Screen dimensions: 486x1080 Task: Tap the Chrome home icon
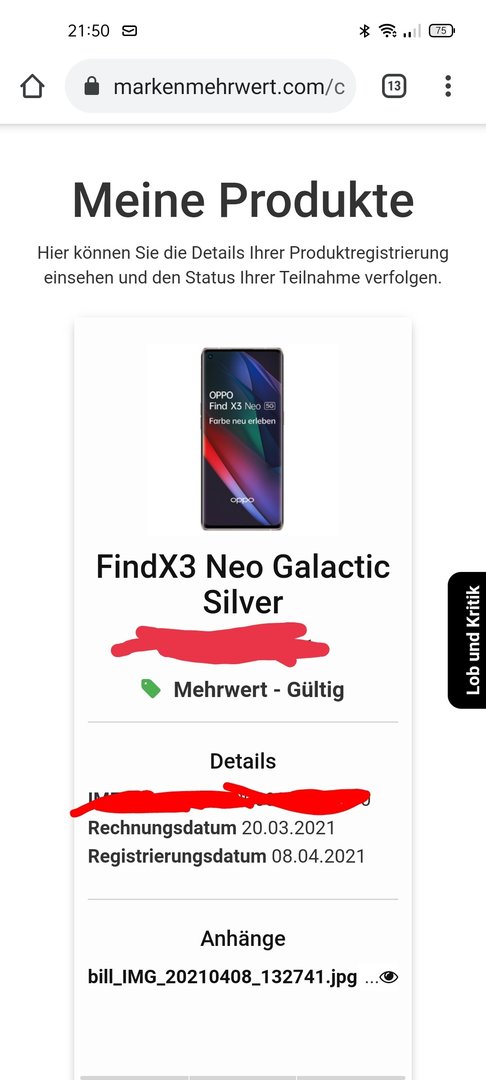pos(32,86)
